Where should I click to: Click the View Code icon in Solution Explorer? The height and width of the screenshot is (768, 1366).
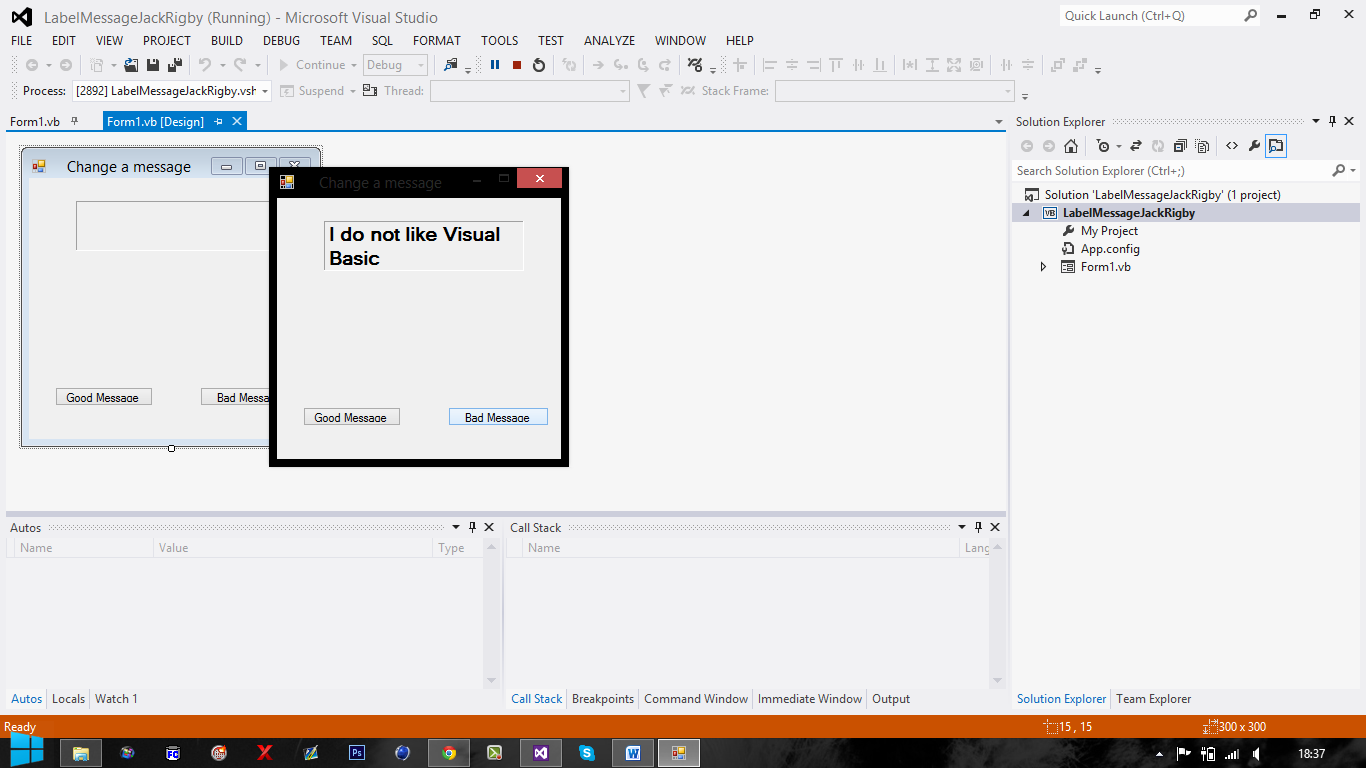point(1232,146)
